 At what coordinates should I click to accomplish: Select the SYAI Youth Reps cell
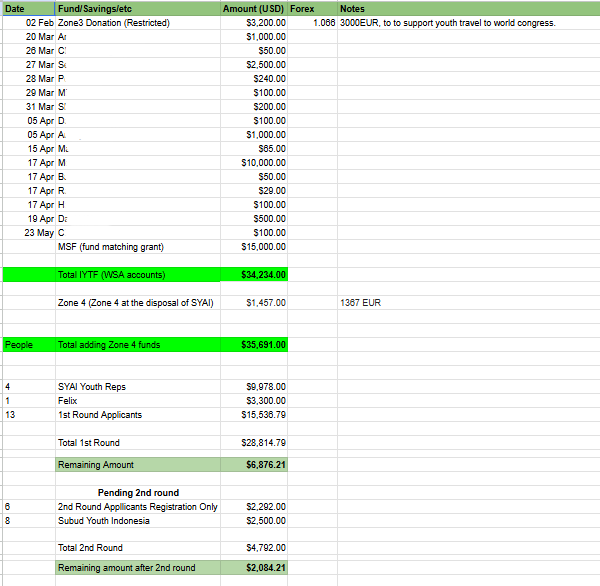pyautogui.click(x=138, y=387)
